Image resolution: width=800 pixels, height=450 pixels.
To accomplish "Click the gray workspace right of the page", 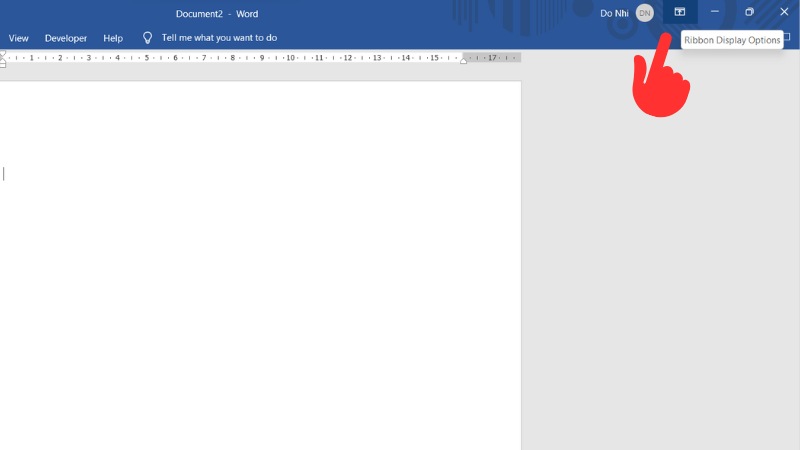I will click(660, 280).
